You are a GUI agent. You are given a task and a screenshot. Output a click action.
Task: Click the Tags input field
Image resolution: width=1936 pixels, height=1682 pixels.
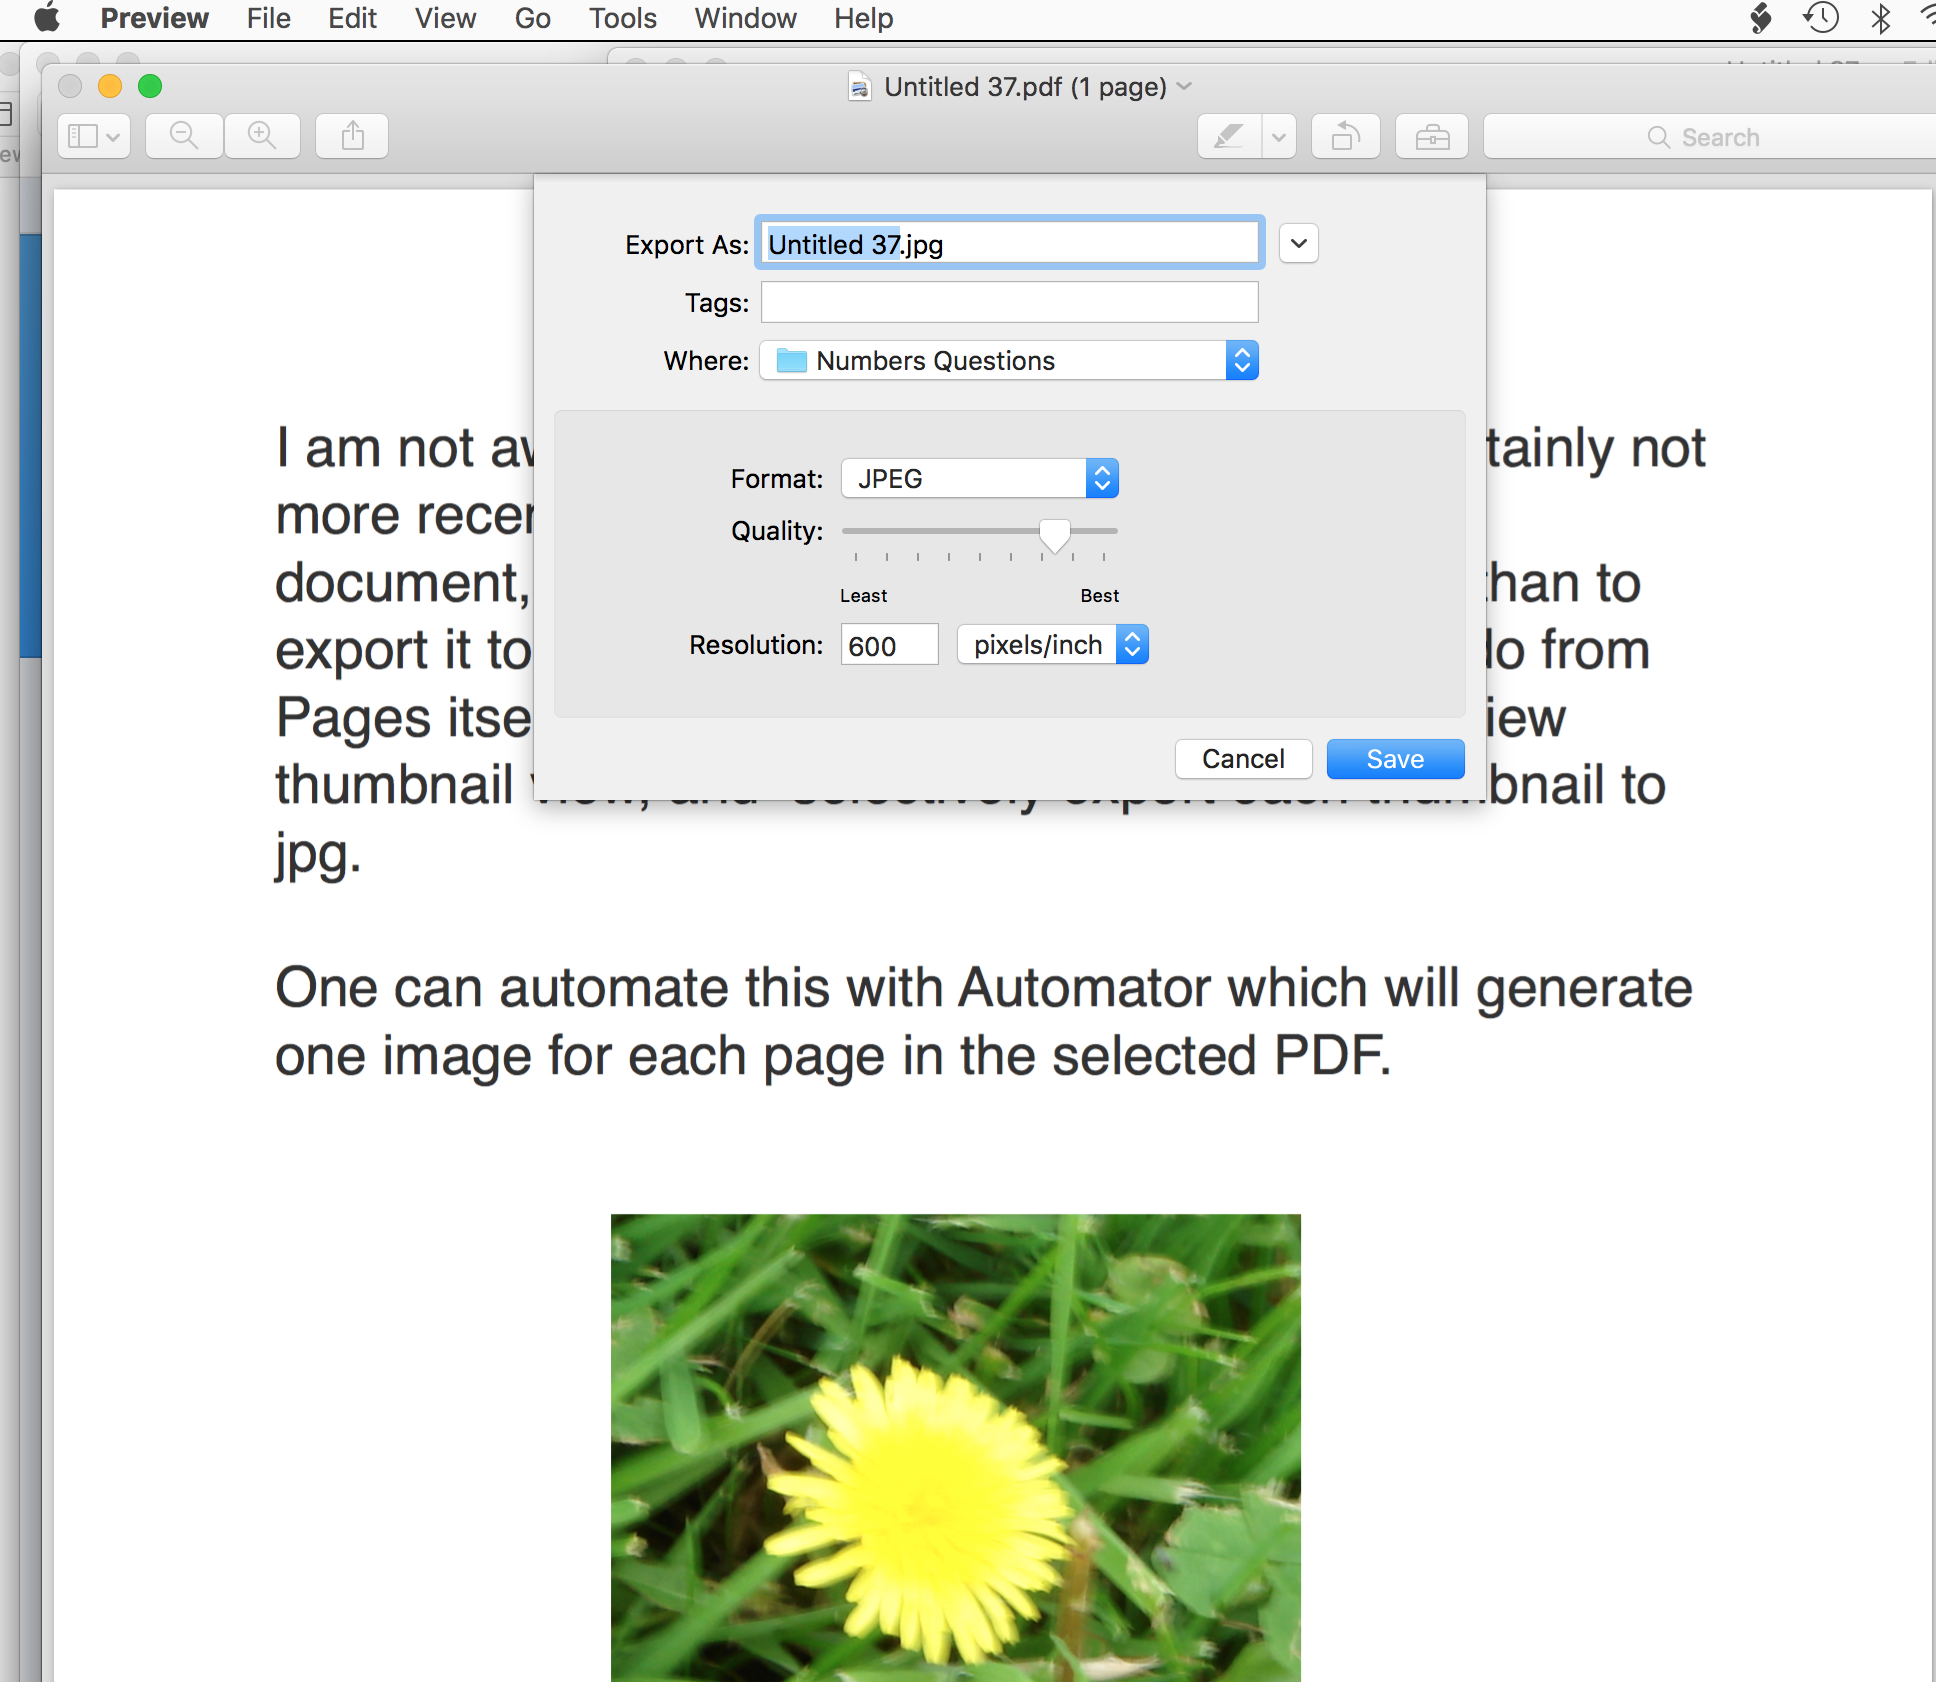click(x=1009, y=302)
